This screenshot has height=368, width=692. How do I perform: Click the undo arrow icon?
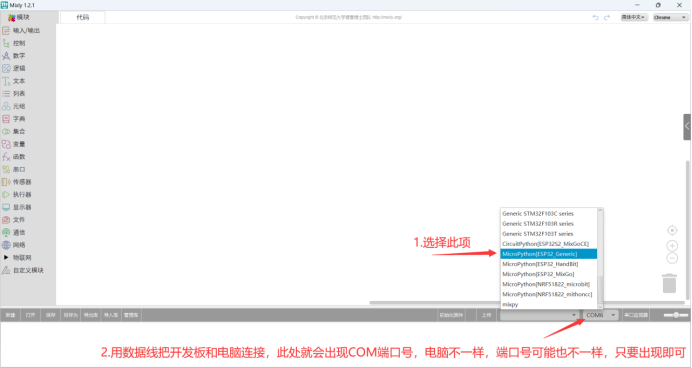pos(595,17)
